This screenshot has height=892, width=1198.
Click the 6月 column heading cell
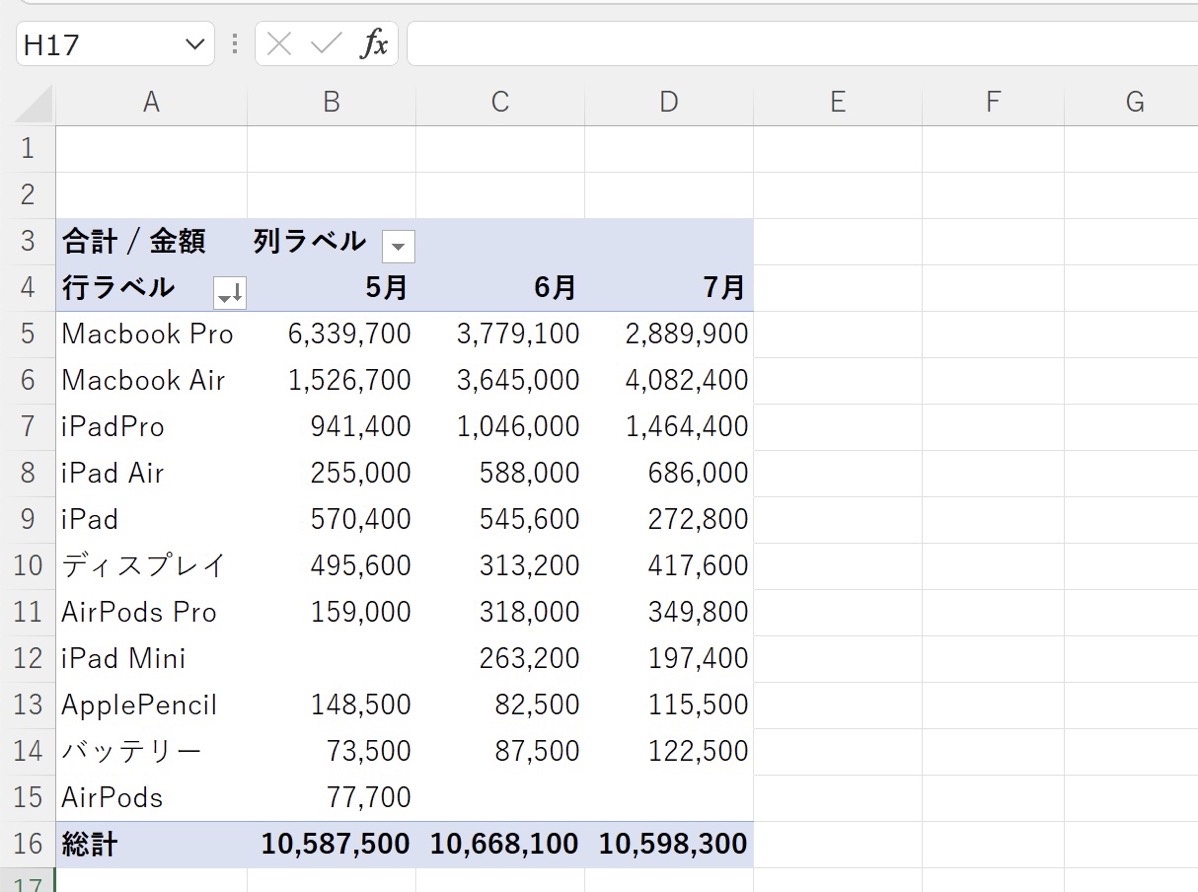coord(500,288)
